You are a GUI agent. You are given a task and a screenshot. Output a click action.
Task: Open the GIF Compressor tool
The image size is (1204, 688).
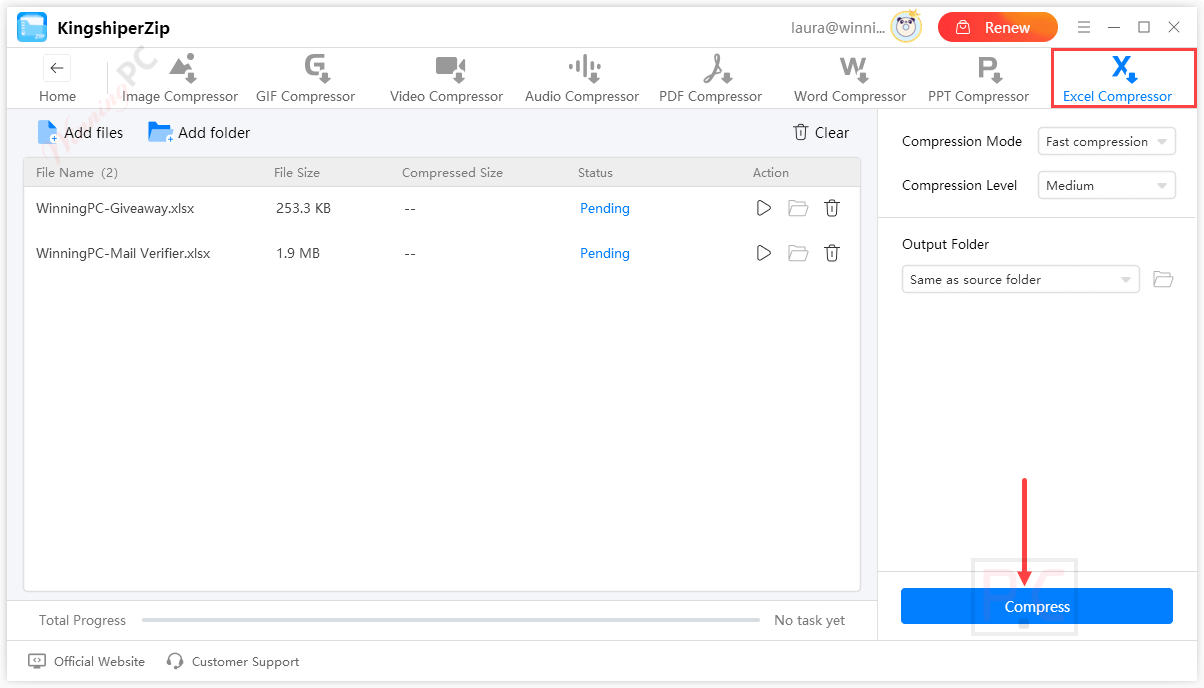coord(306,80)
